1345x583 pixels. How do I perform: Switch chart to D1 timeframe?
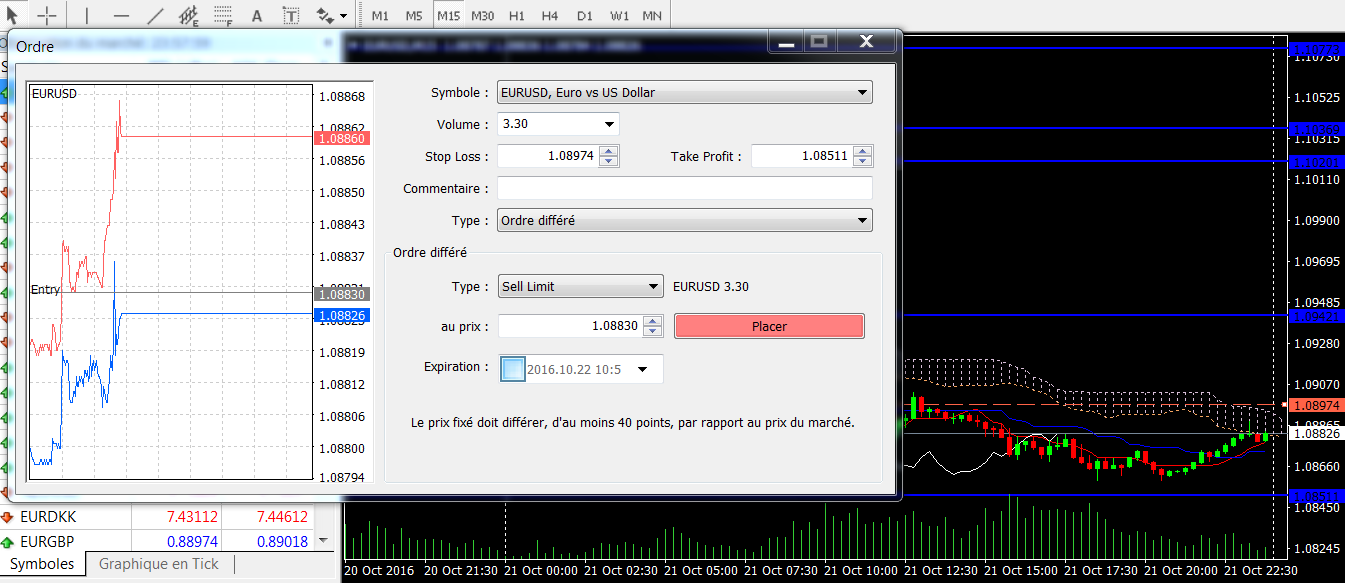pyautogui.click(x=585, y=16)
